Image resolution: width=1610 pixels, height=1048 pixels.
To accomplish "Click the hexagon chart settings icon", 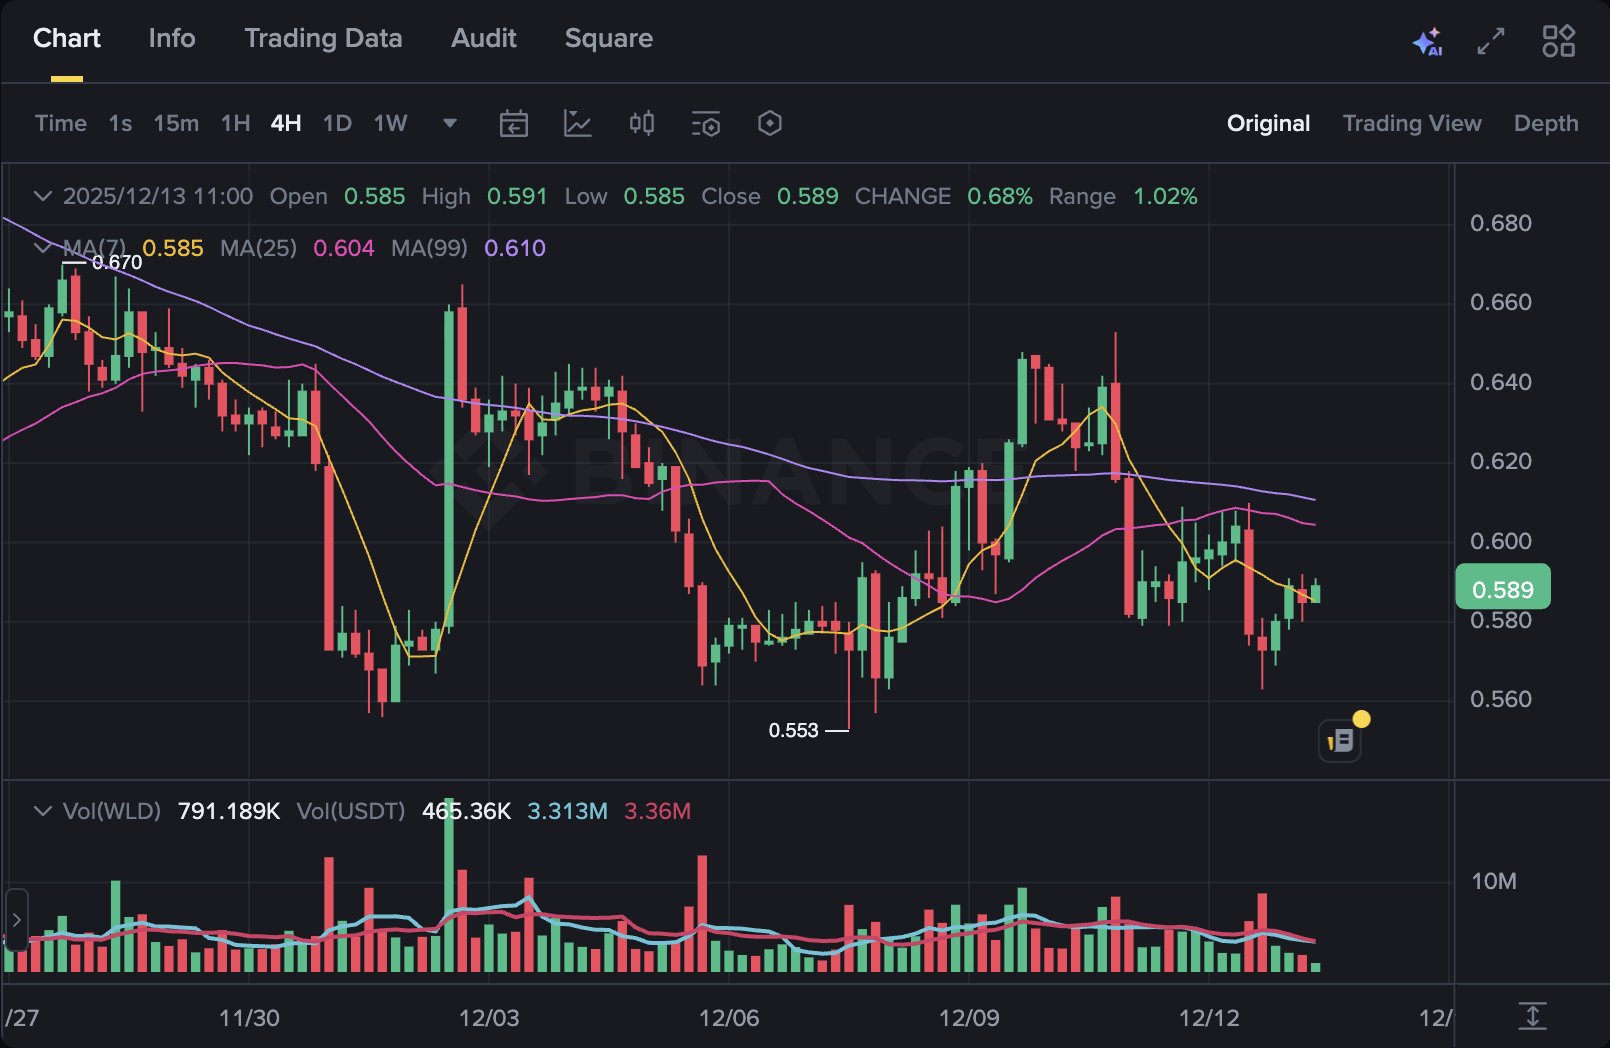I will (x=770, y=123).
